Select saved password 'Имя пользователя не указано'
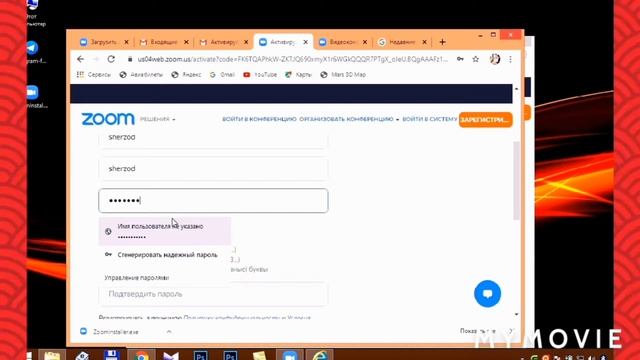Viewport: 640px width, 360px height. pos(164,231)
